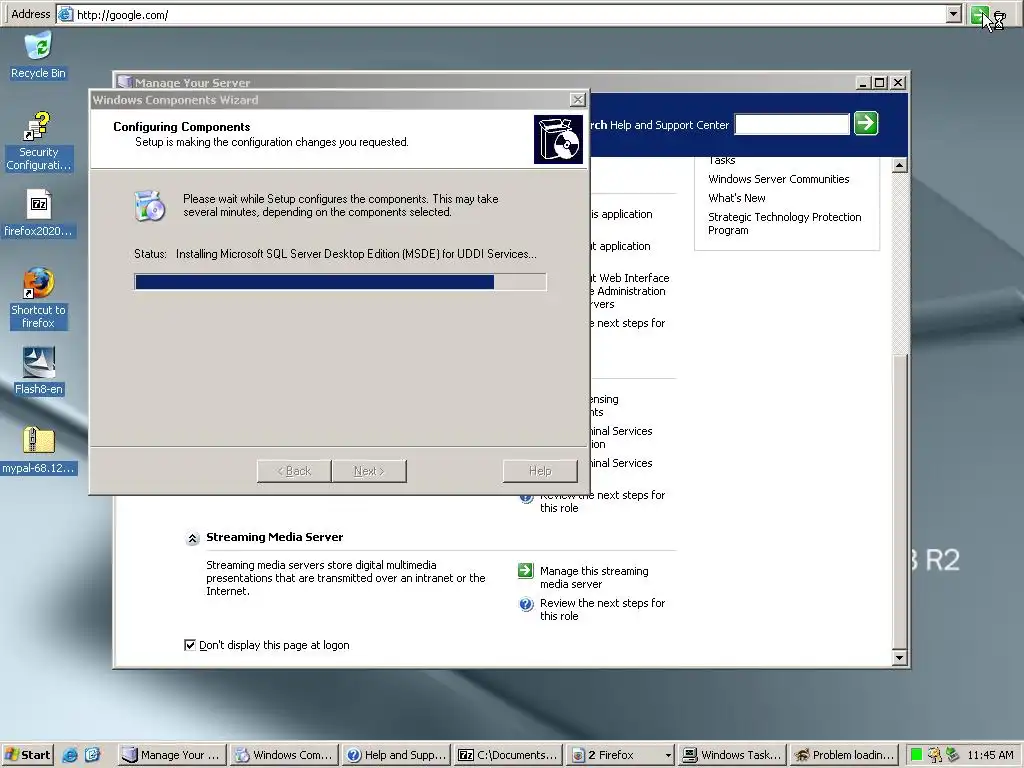
Task: Click the 11:45 AM clock
Action: [x=990, y=755]
